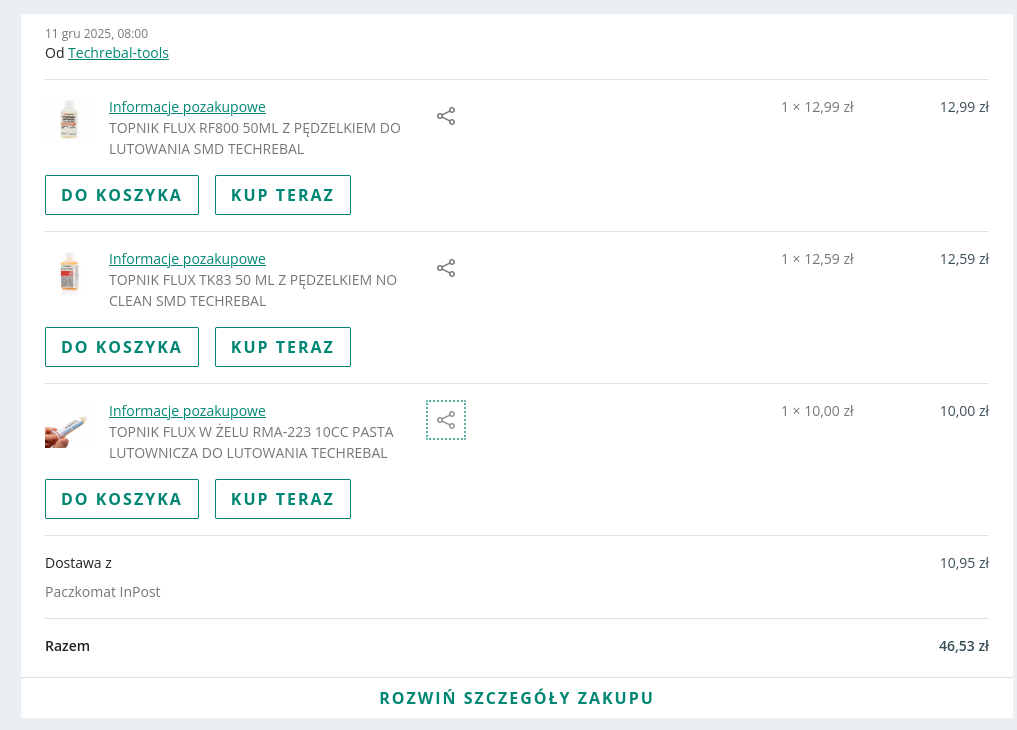The height and width of the screenshot is (730, 1017).
Task: Add RF800 flux to cart with Do koszyka
Action: point(122,195)
